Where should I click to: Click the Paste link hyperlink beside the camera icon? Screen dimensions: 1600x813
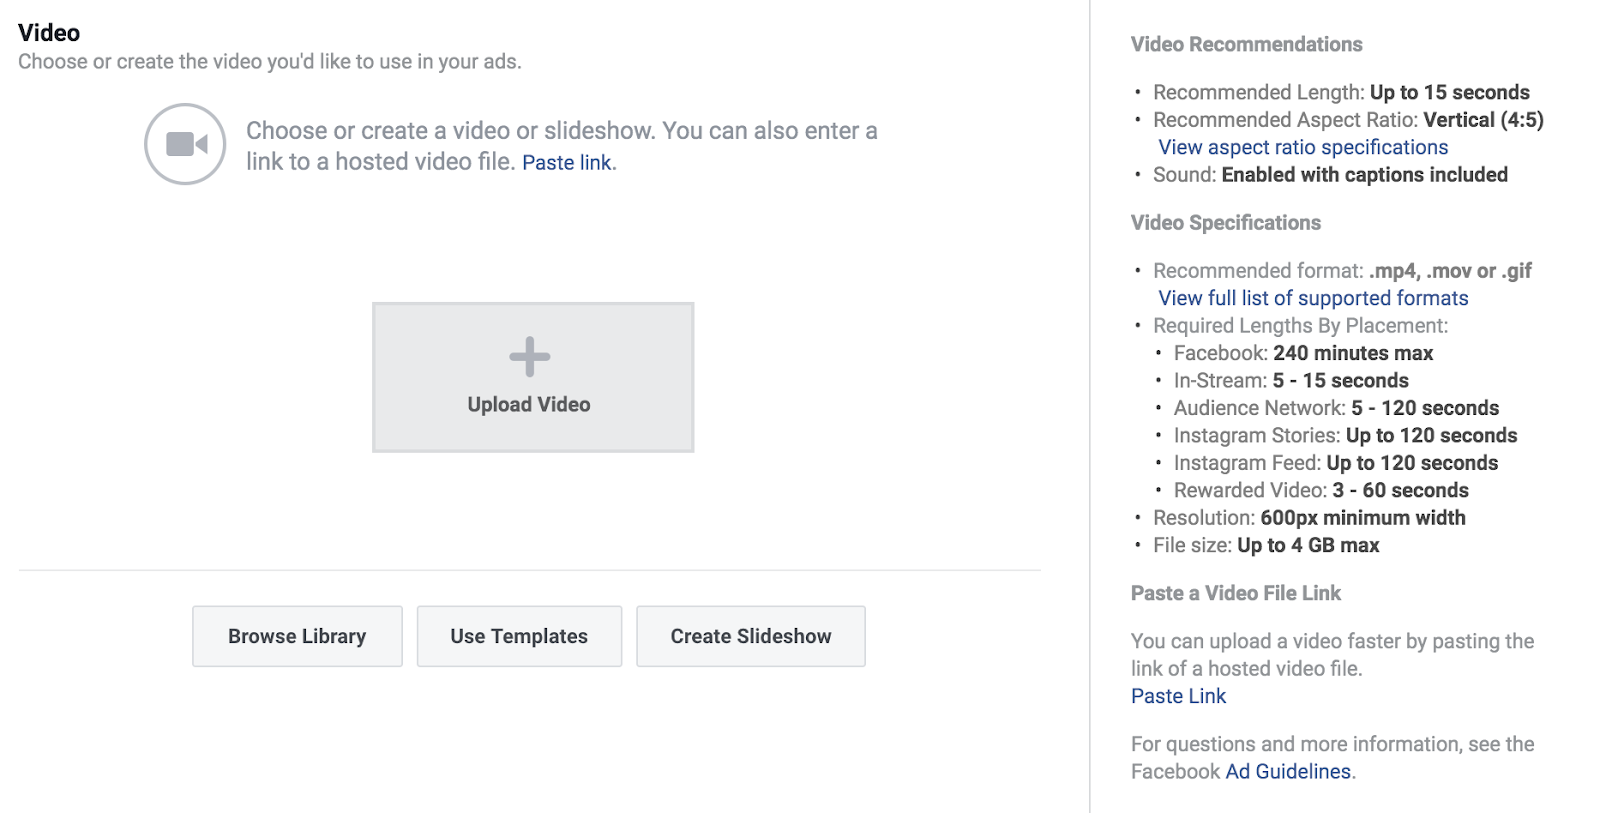click(x=567, y=162)
